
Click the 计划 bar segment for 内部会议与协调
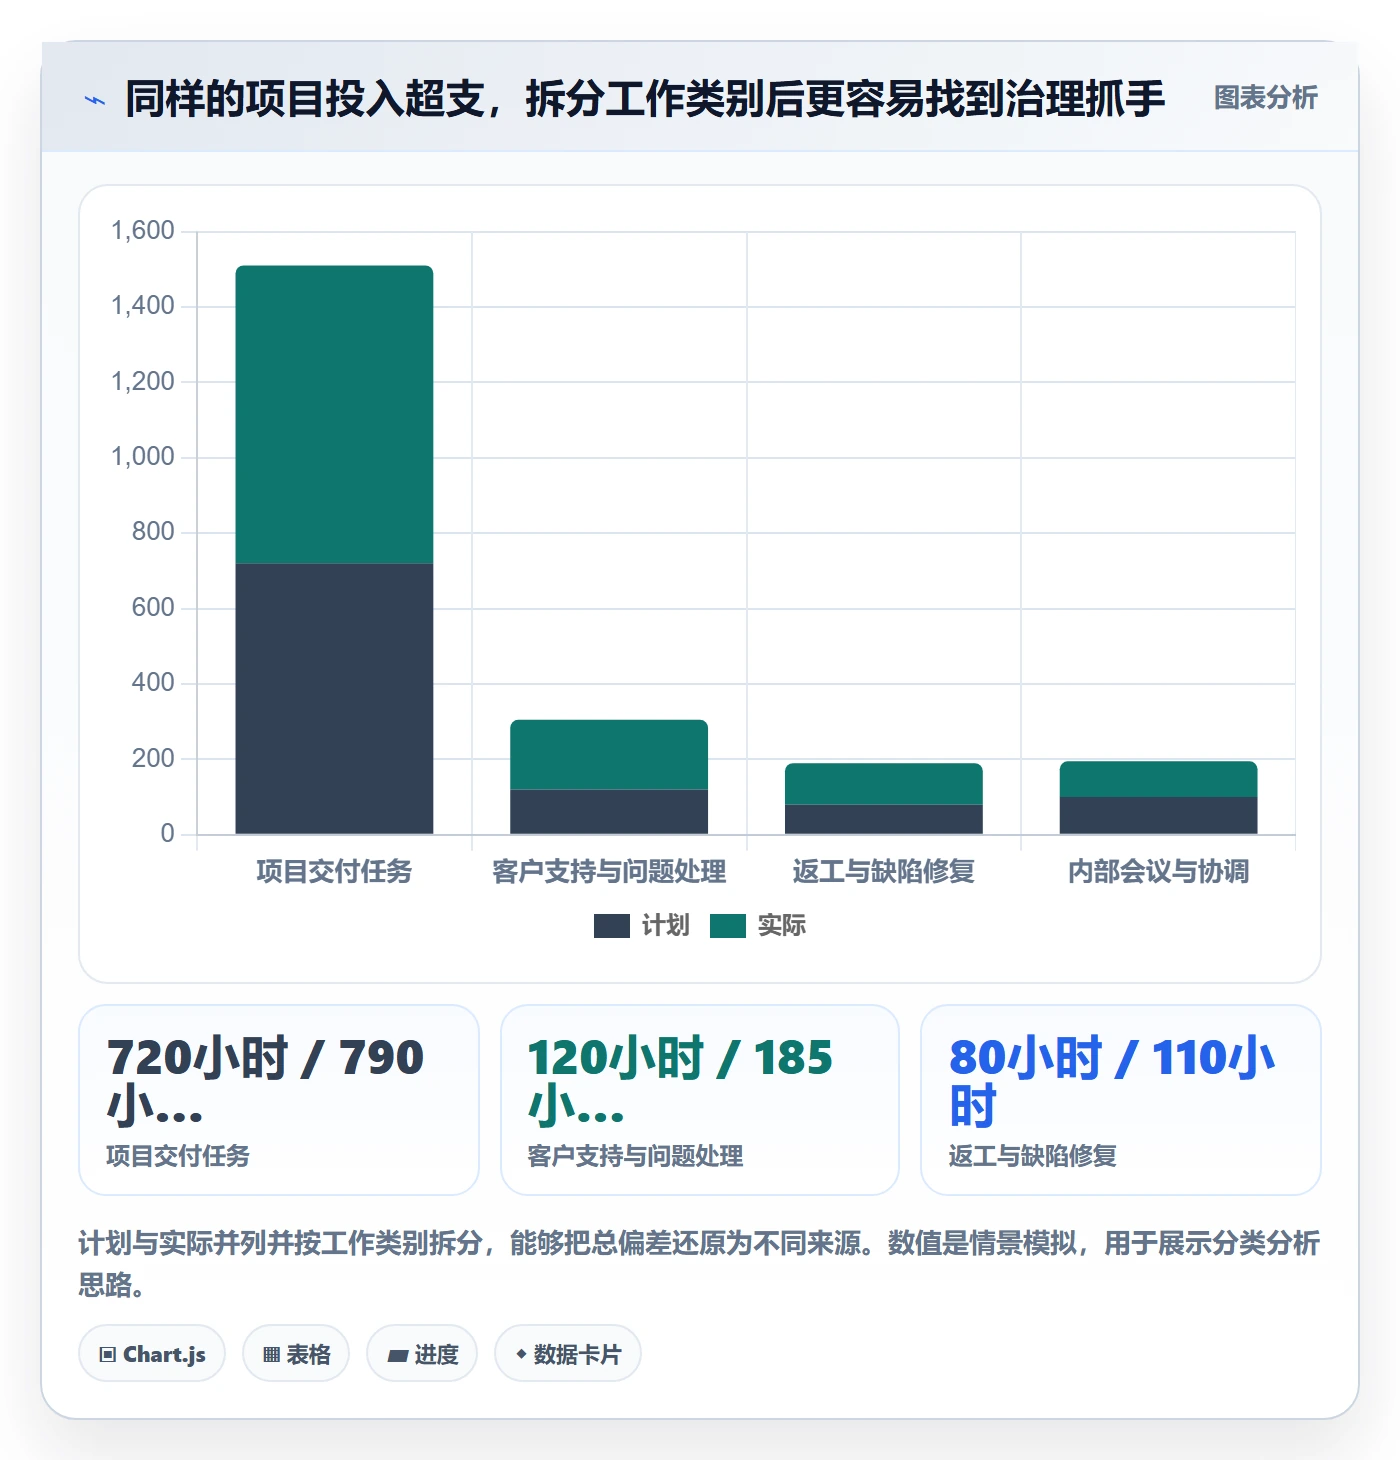pyautogui.click(x=1158, y=815)
